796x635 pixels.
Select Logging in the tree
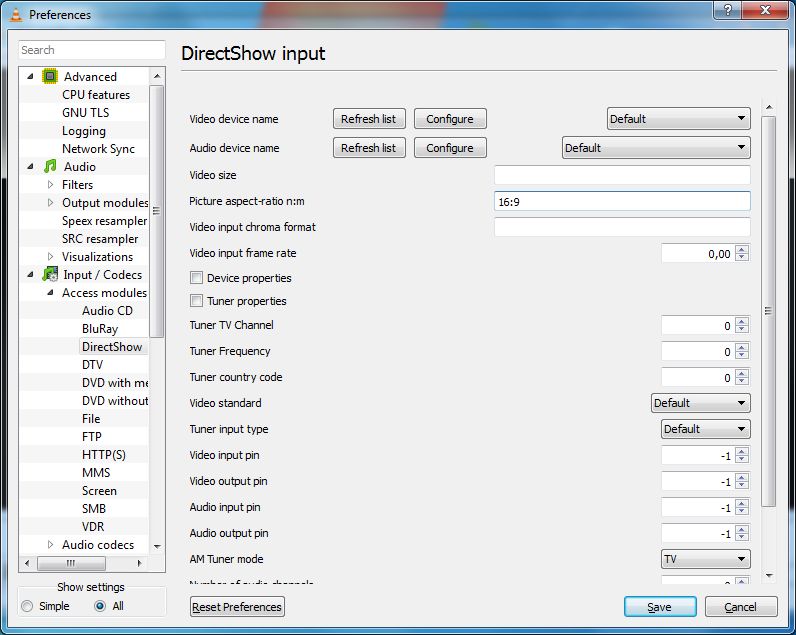point(84,131)
